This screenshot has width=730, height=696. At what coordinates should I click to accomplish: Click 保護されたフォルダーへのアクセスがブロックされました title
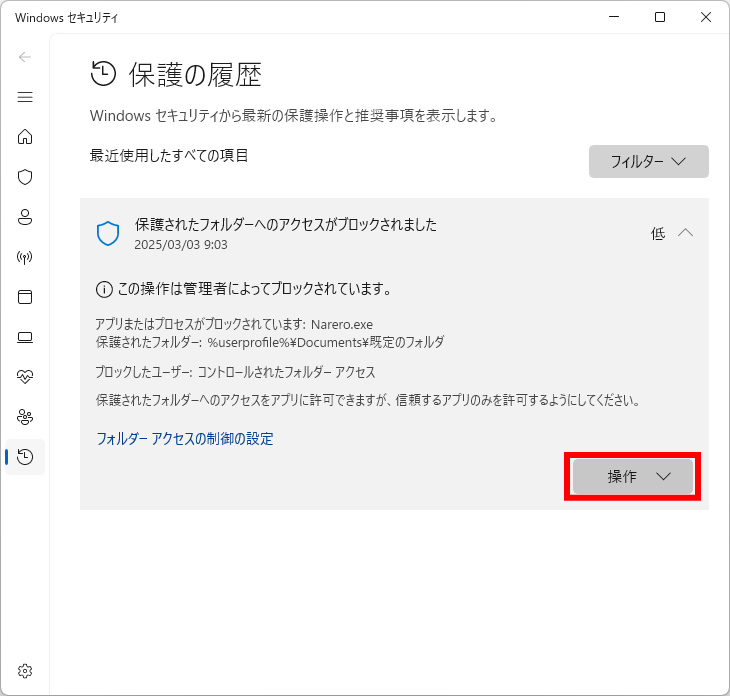click(x=285, y=224)
